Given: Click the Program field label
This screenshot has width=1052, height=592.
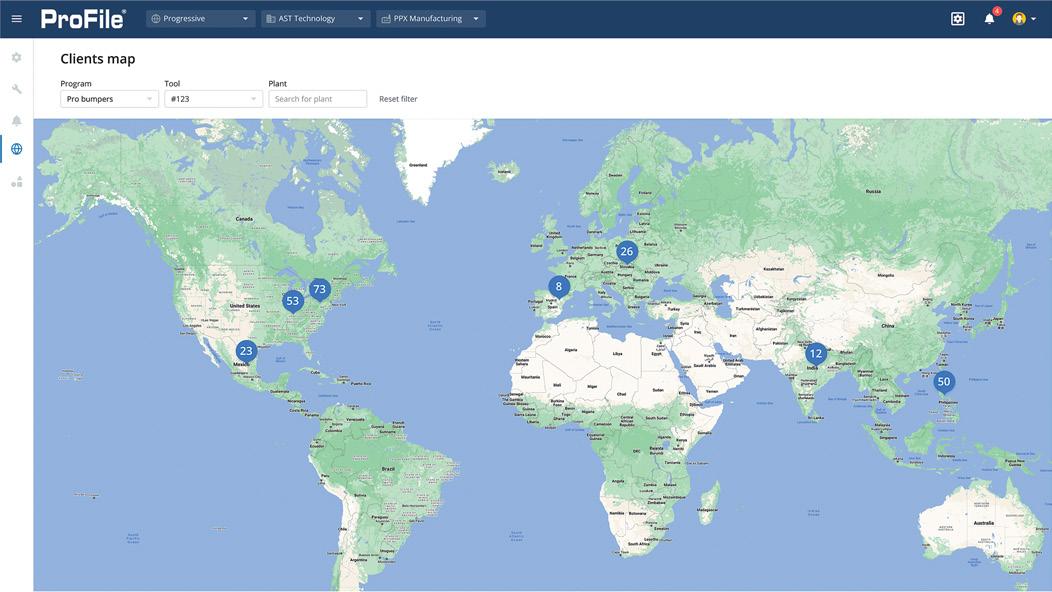Looking at the screenshot, I should [x=76, y=84].
